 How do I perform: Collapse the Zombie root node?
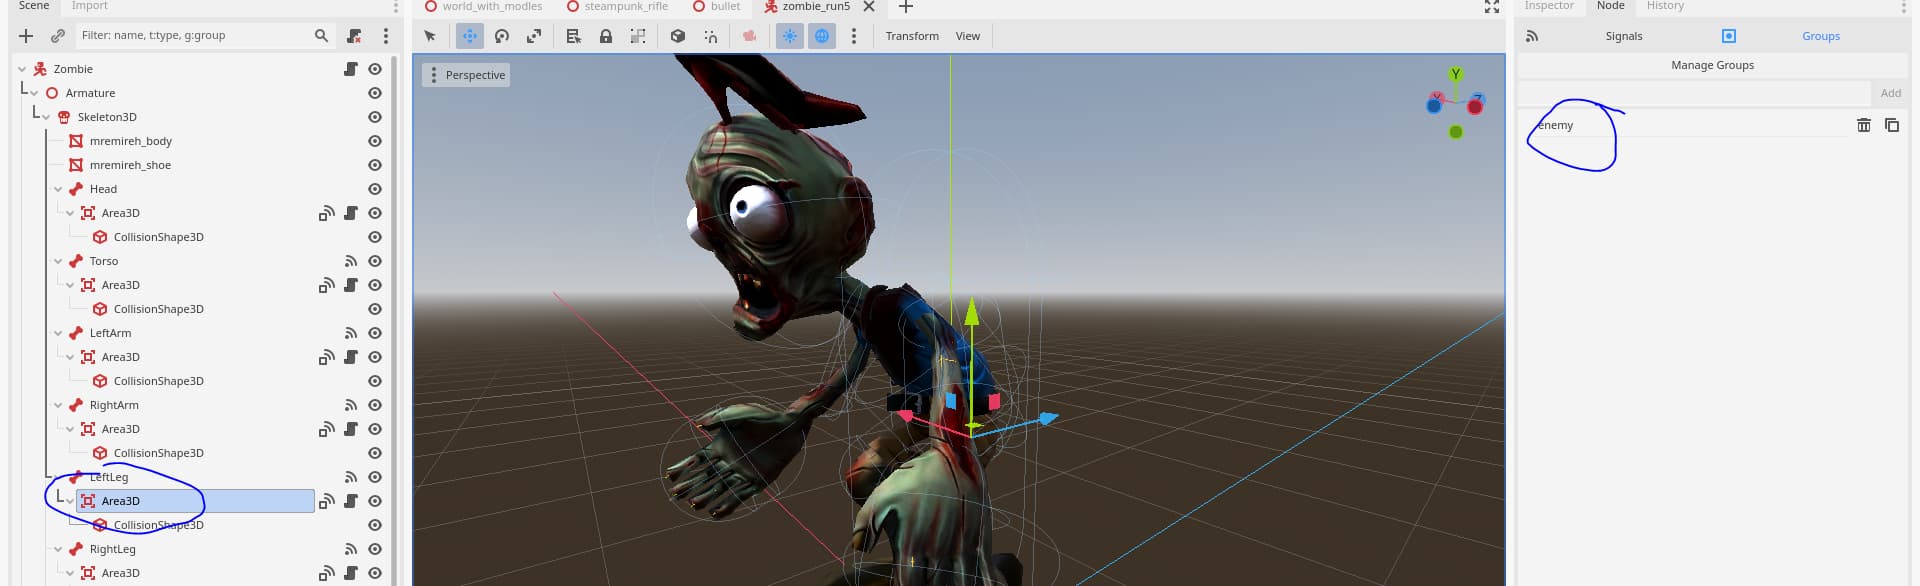tap(22, 69)
